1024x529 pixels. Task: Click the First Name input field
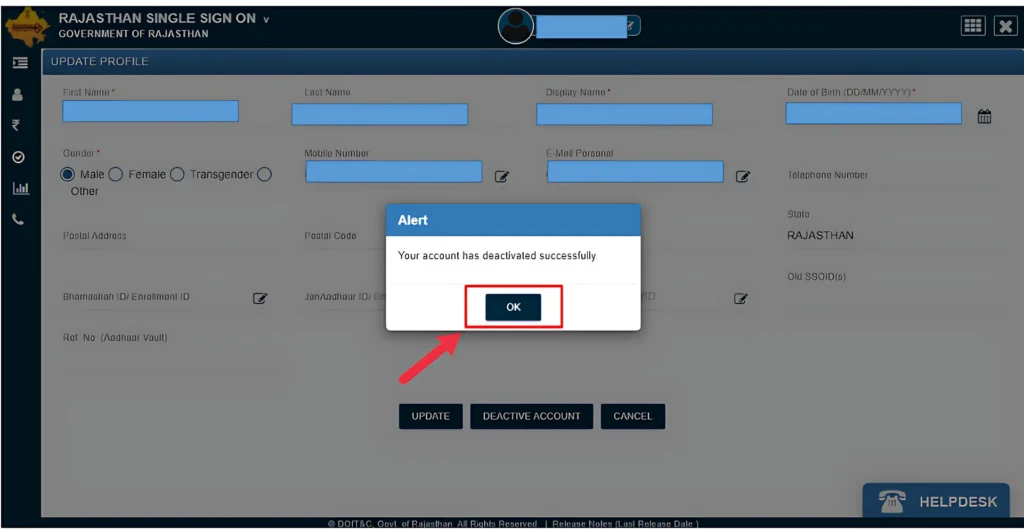pos(150,111)
